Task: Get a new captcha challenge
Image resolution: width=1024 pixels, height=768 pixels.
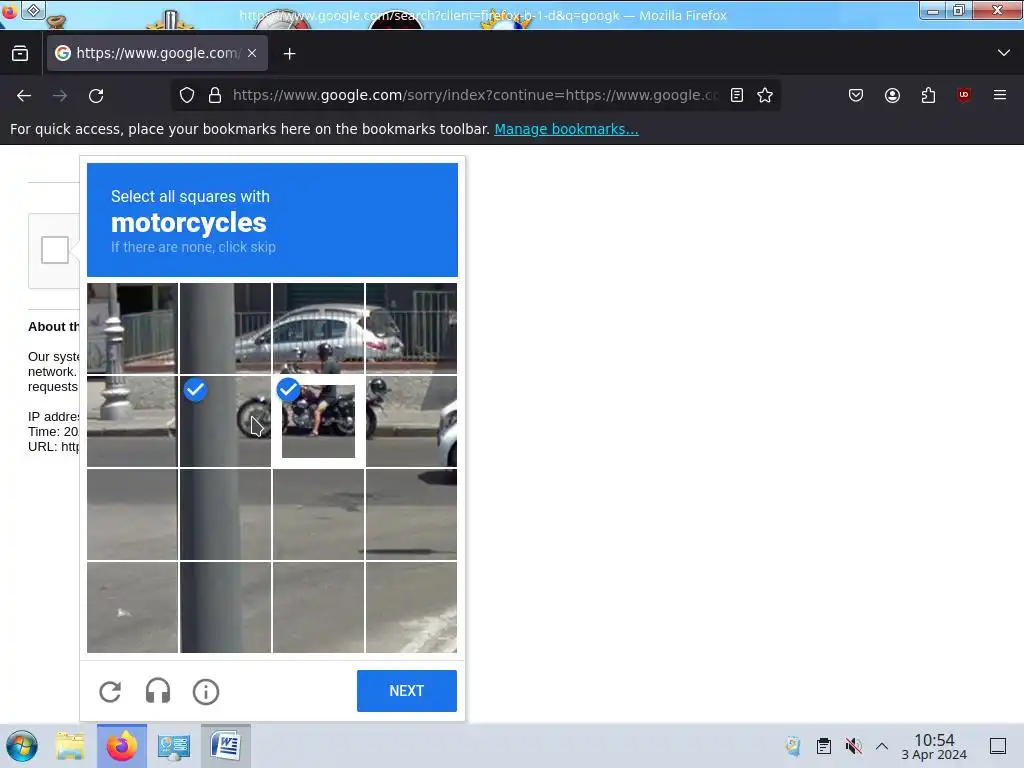Action: coord(110,692)
